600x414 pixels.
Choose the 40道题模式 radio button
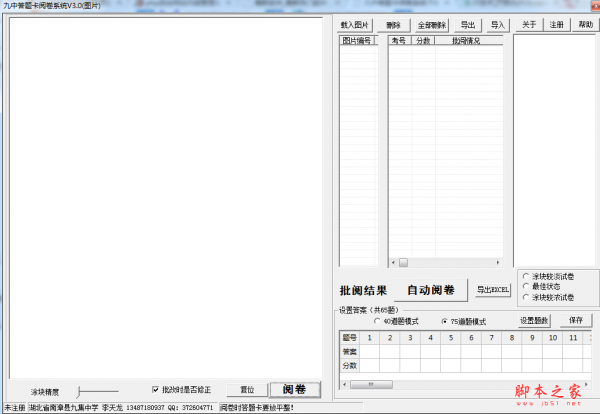[377, 321]
